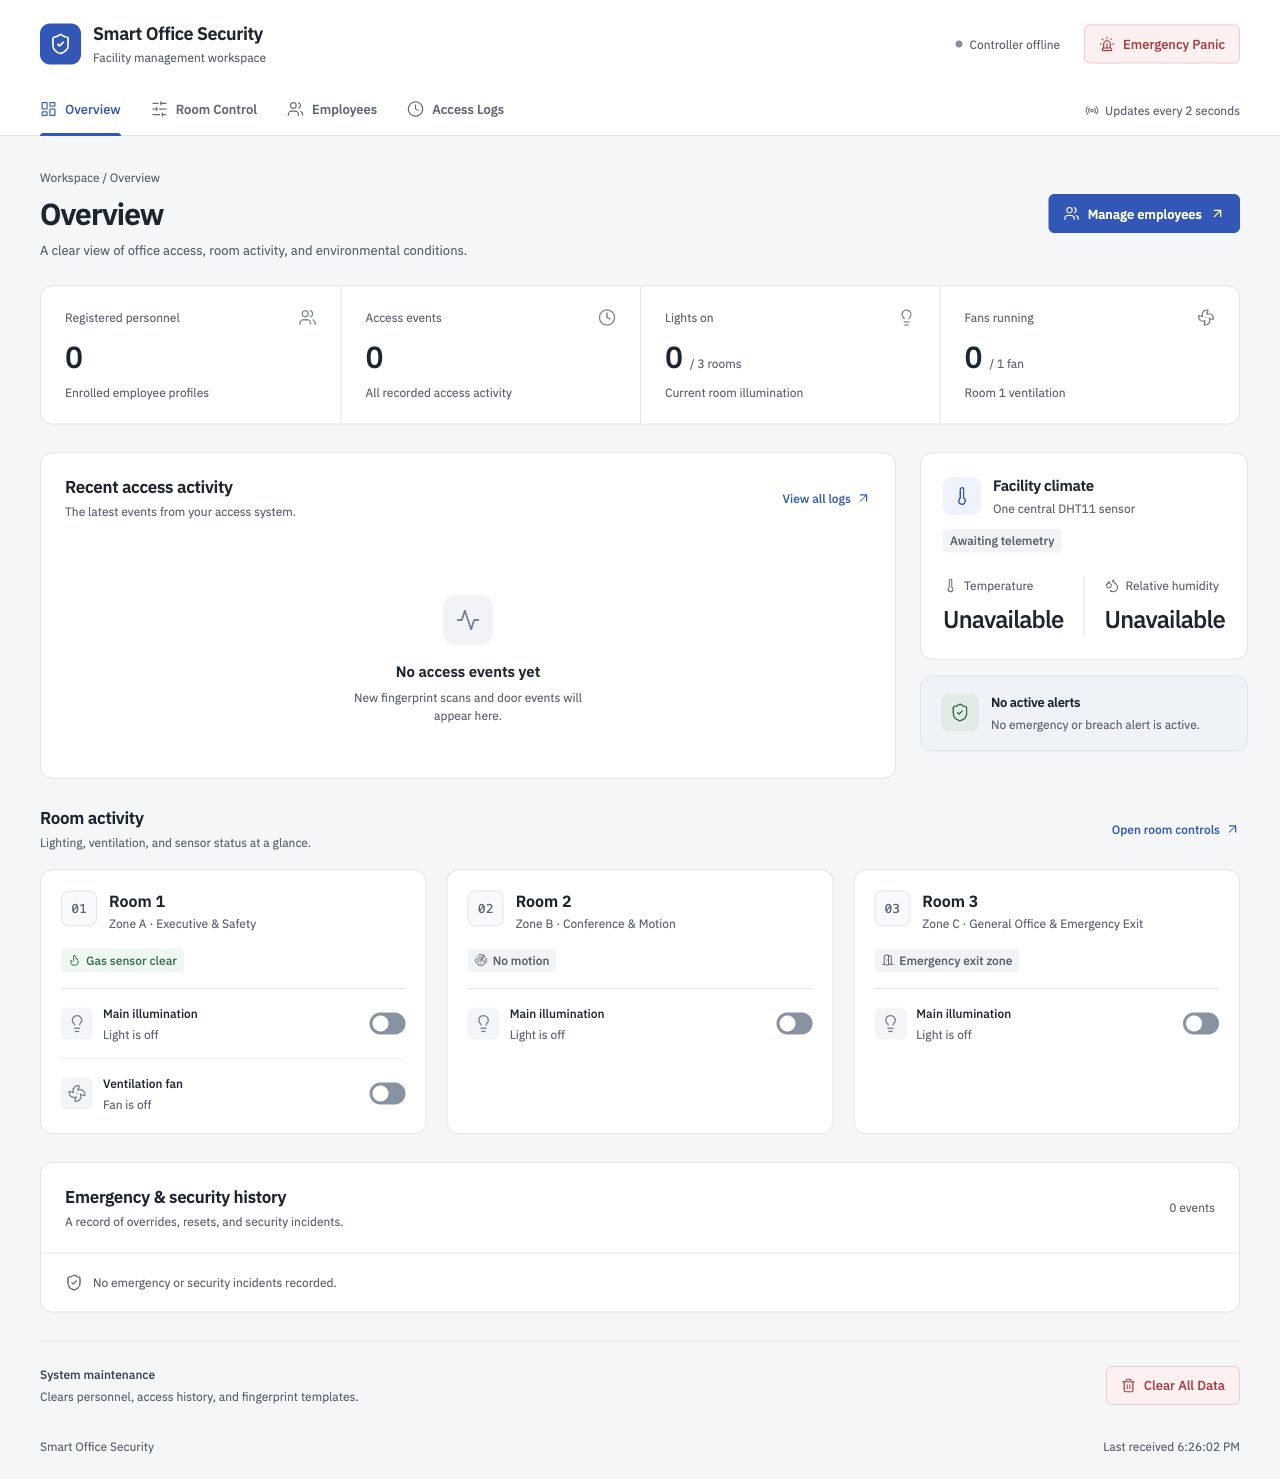
Task: Switch to the Room Control tab
Action: (x=204, y=110)
